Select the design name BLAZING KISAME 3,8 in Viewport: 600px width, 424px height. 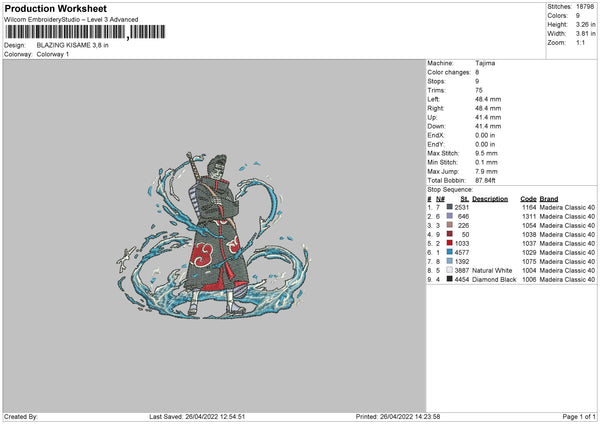coord(72,45)
